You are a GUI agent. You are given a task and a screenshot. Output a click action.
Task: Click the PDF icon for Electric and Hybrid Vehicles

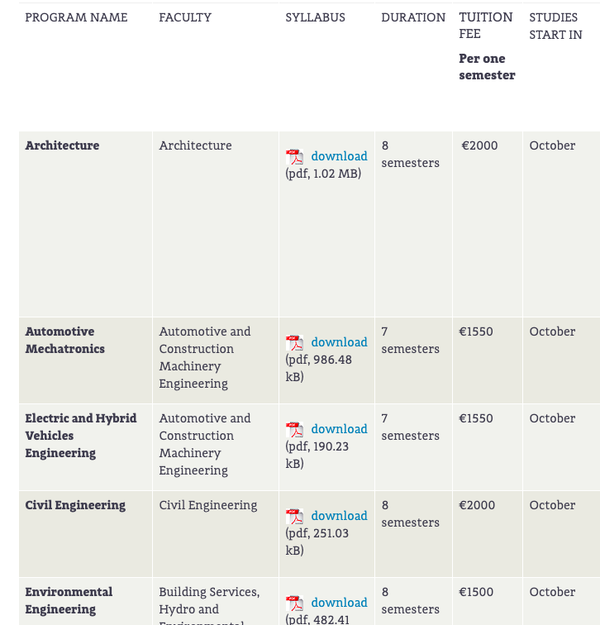294,430
